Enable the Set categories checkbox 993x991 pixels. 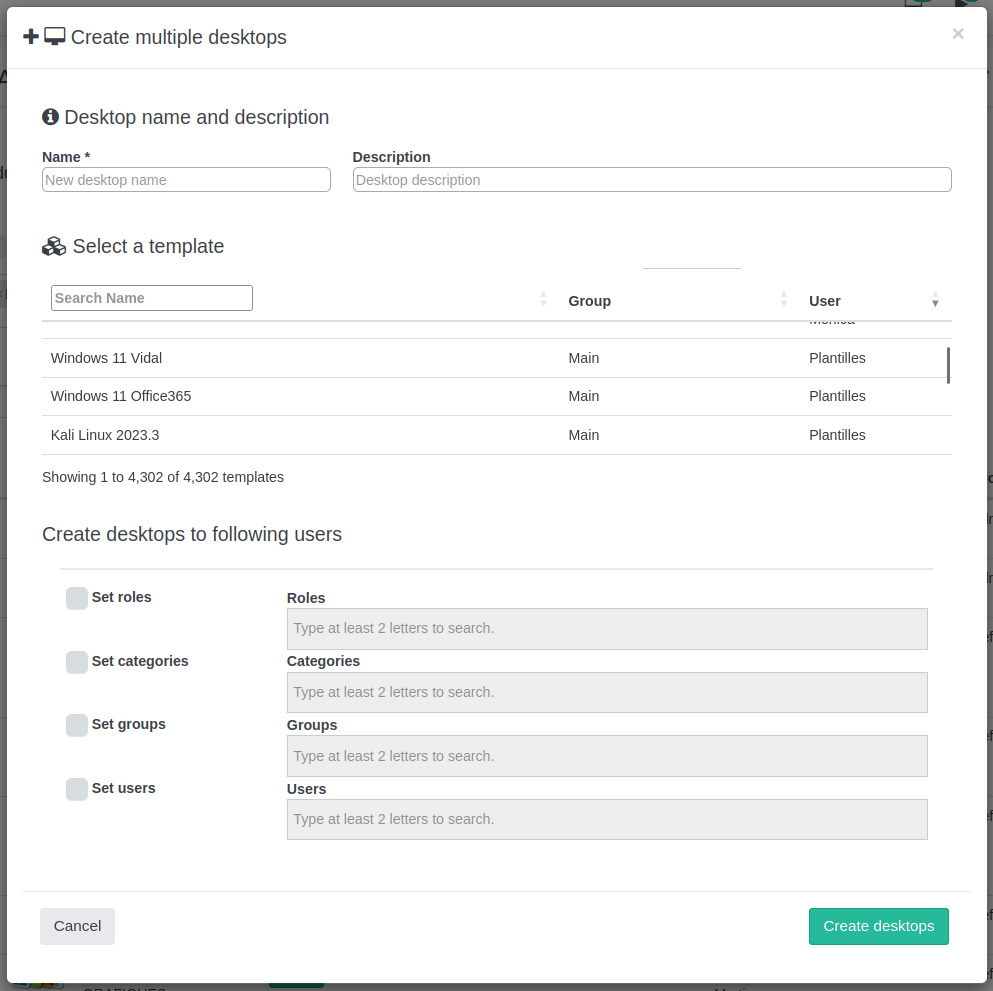click(77, 662)
